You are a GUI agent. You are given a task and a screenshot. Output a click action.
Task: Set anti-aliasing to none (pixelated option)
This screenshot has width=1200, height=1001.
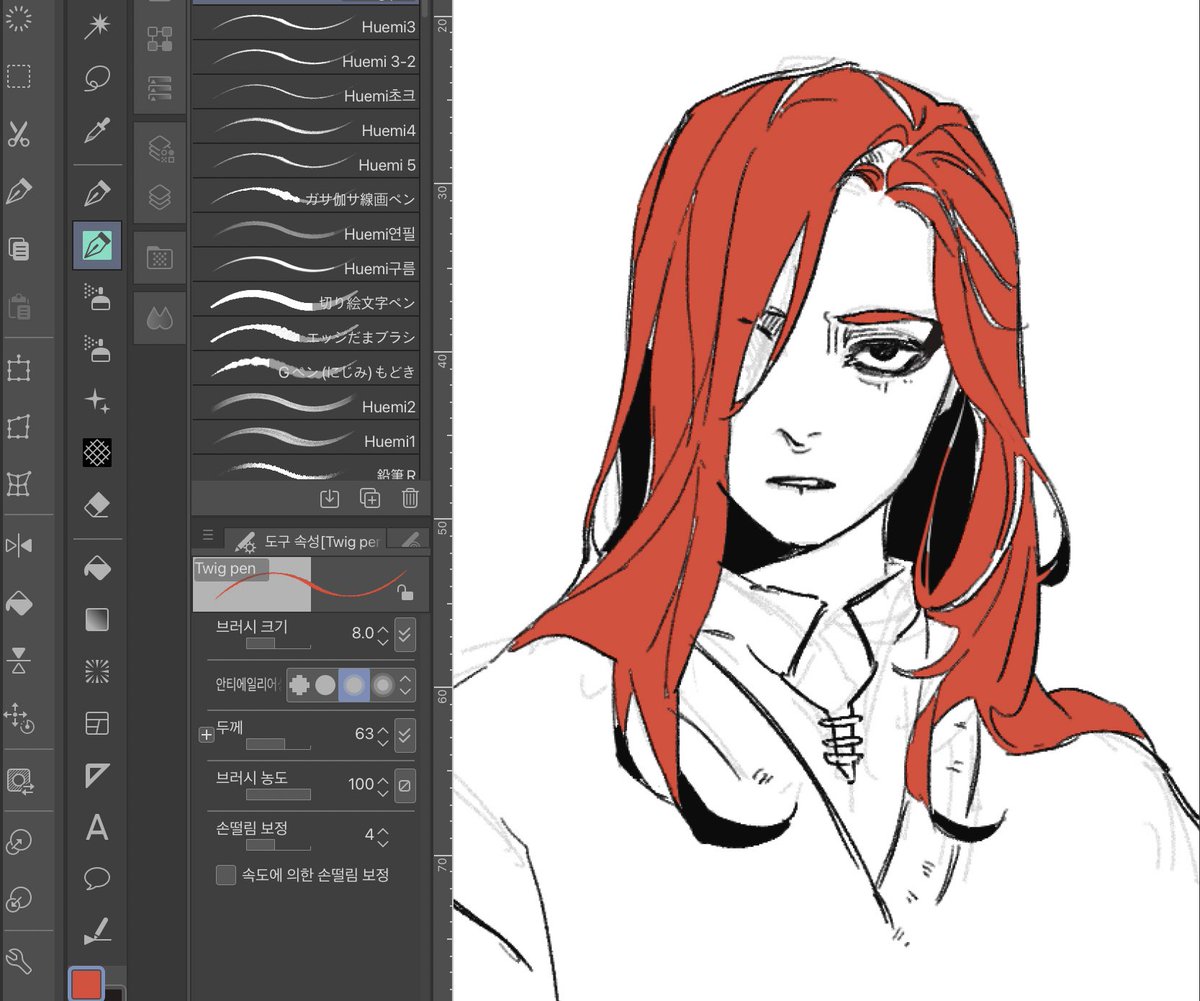(299, 685)
